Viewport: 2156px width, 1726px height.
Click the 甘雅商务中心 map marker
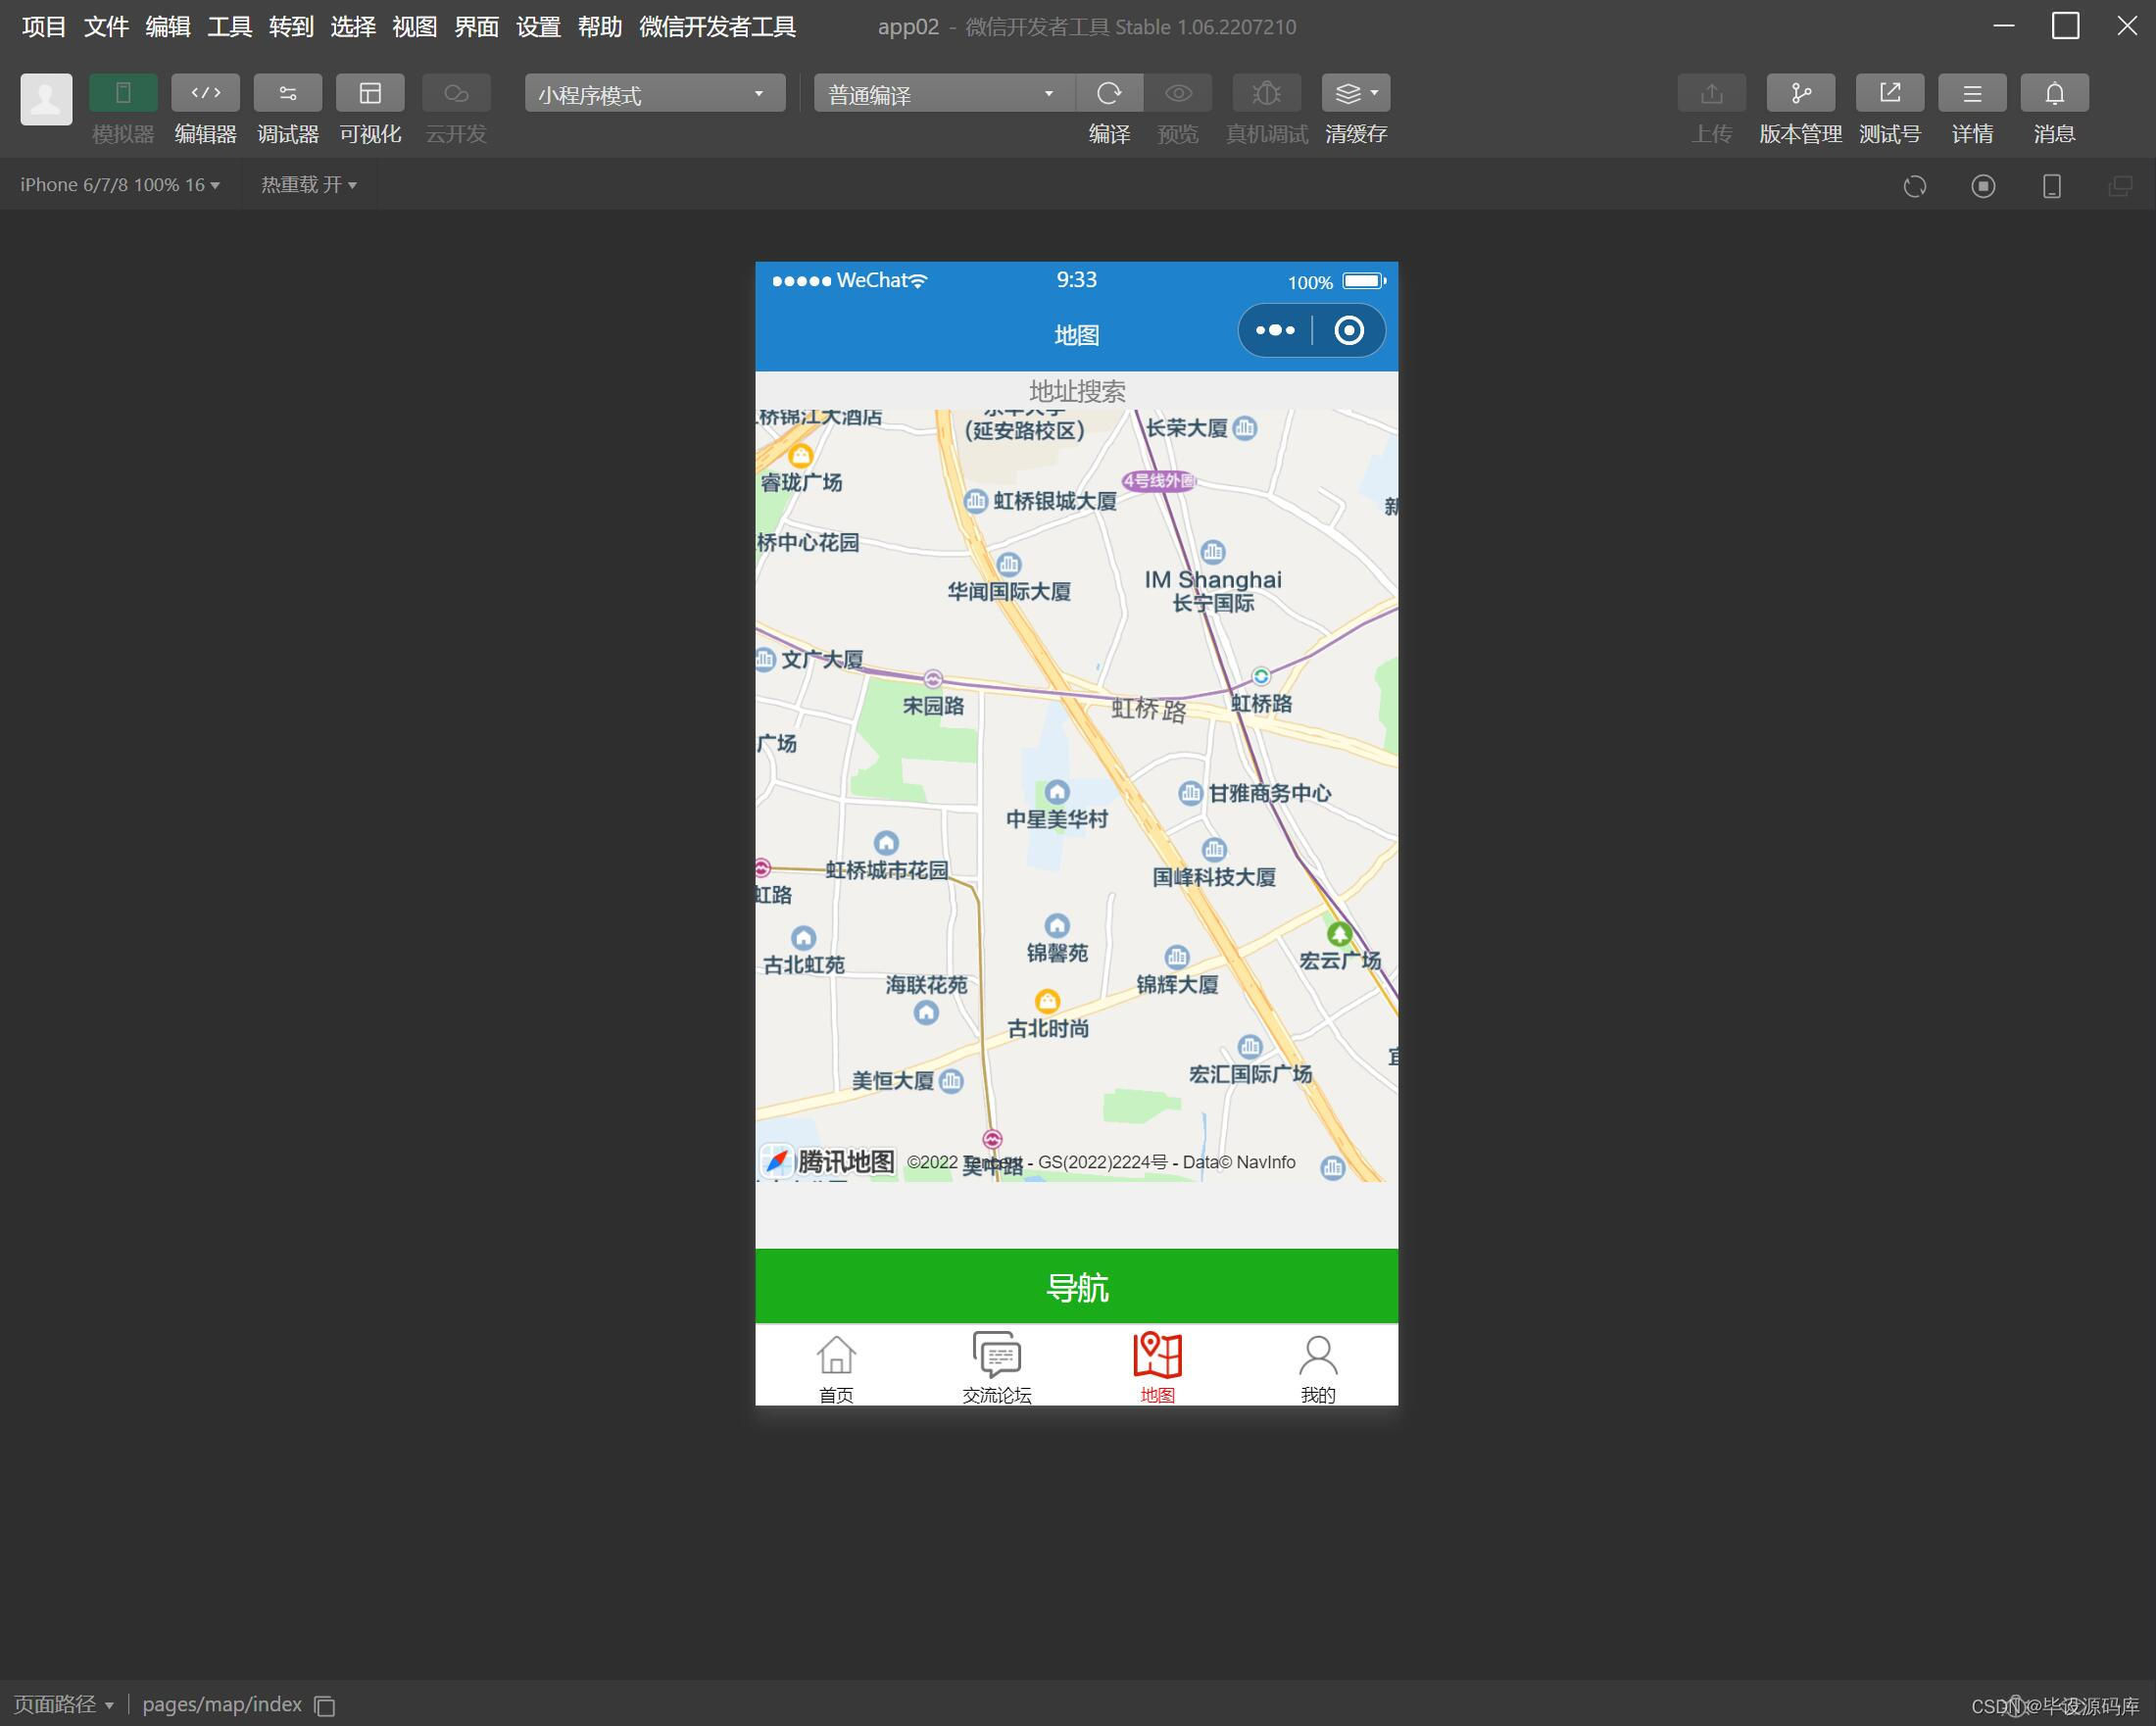click(x=1190, y=794)
